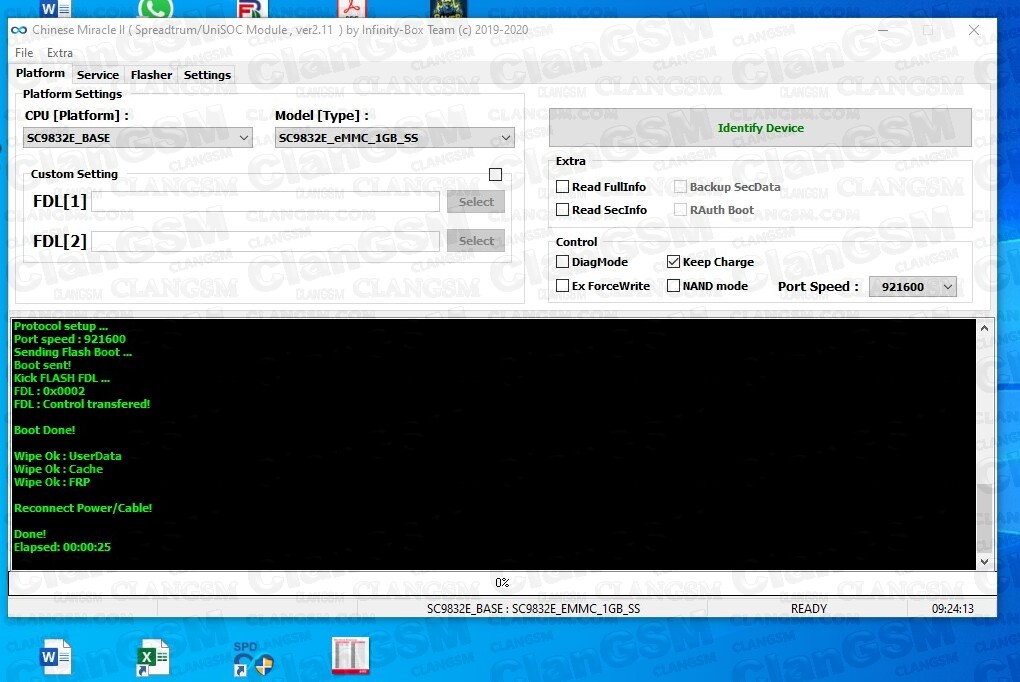Click the 'Boot Done!' log line

tap(44, 430)
